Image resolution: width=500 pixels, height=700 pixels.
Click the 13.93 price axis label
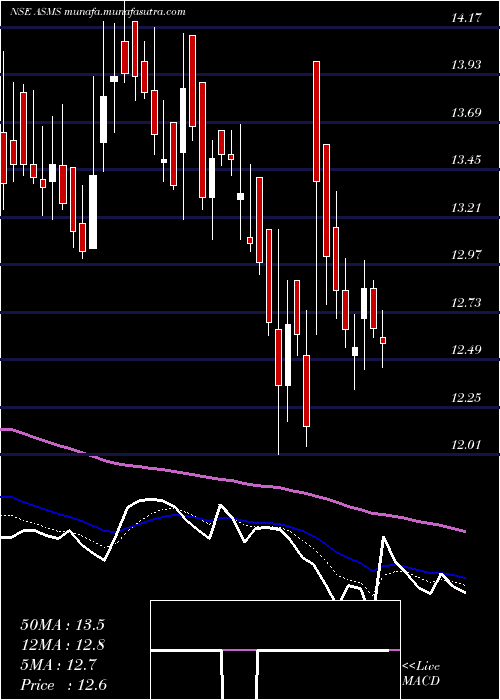467,65
